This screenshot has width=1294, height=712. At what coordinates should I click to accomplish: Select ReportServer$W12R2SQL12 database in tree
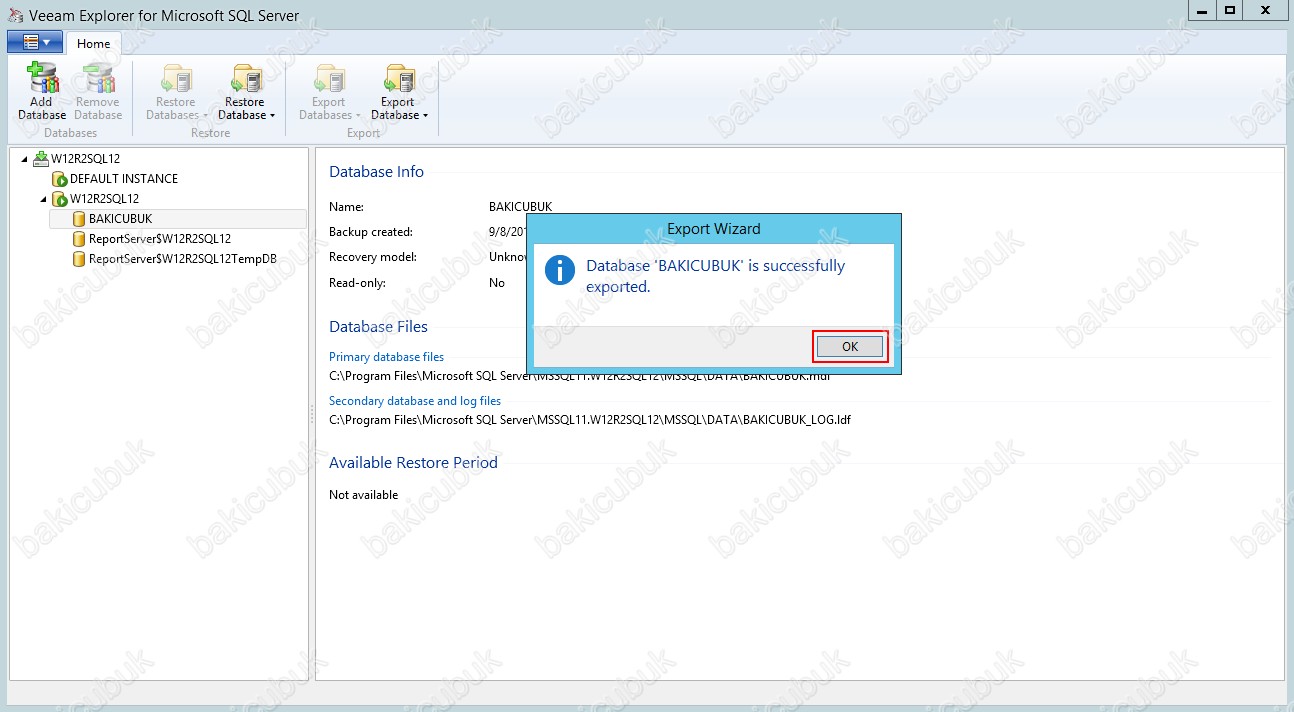pos(160,239)
